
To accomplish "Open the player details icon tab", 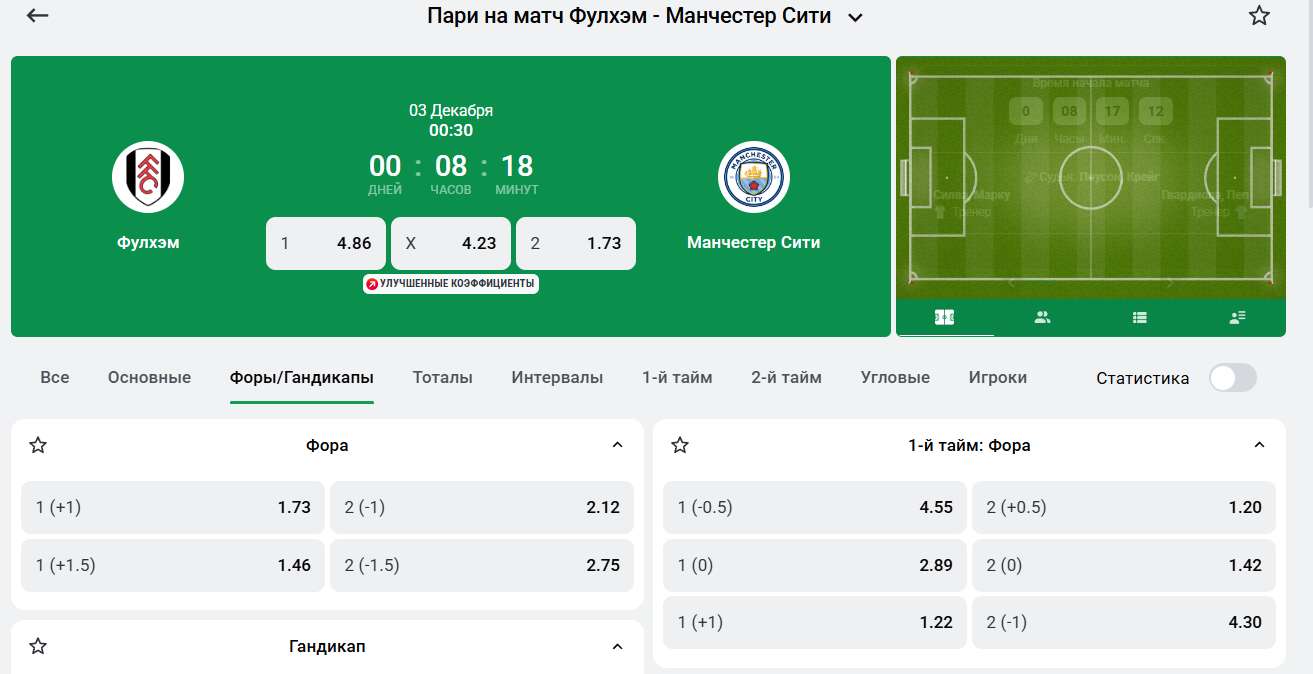I will point(1237,317).
